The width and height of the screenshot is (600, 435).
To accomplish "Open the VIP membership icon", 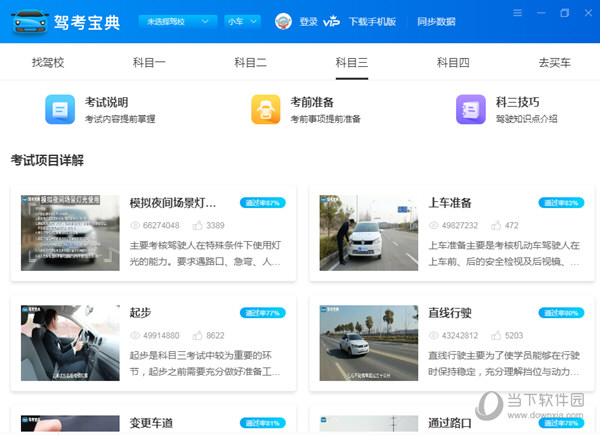I will [x=331, y=21].
